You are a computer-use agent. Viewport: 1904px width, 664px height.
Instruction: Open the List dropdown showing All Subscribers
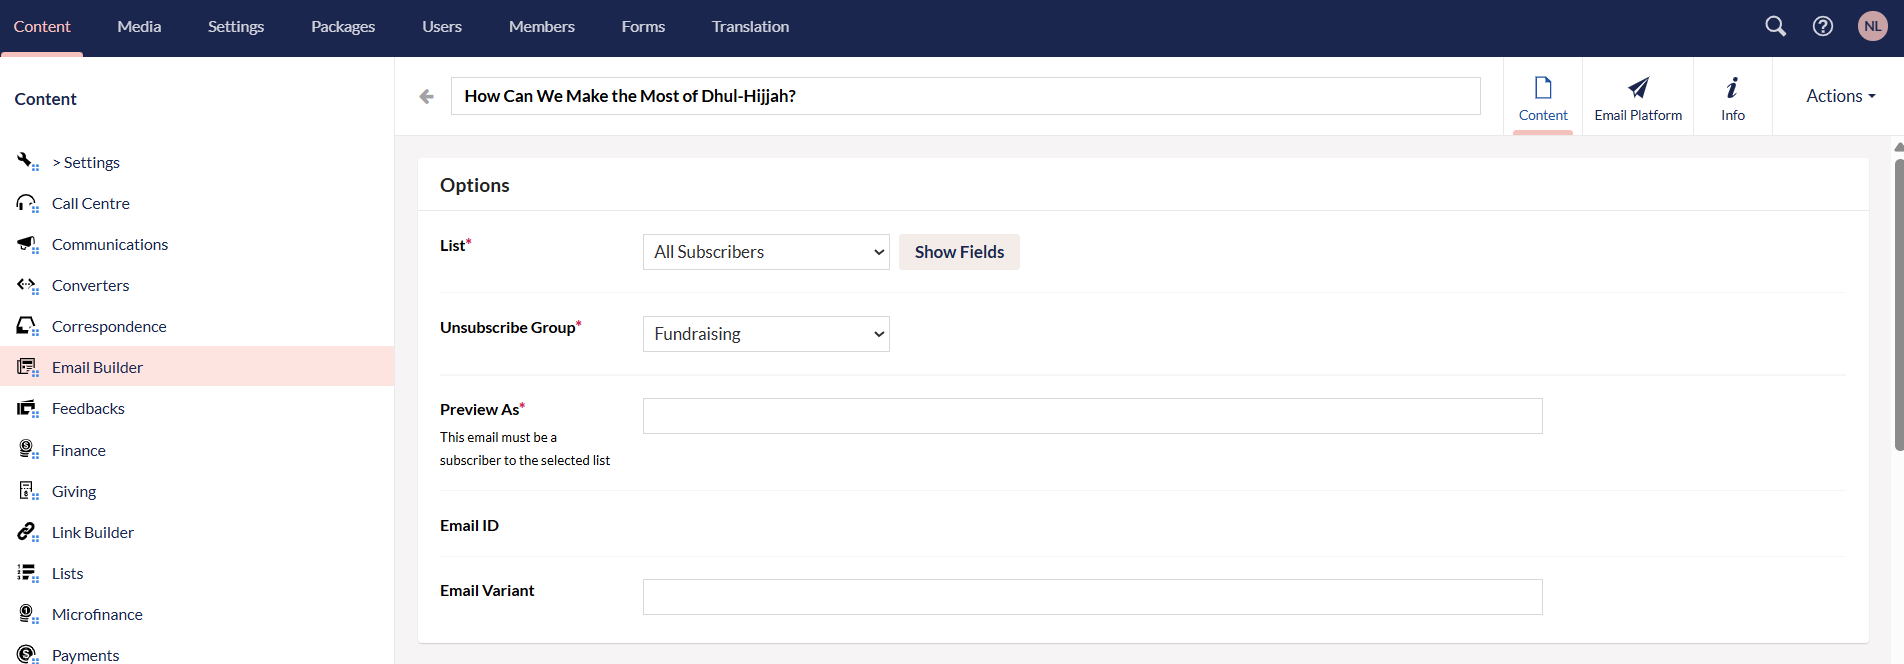pyautogui.click(x=766, y=252)
